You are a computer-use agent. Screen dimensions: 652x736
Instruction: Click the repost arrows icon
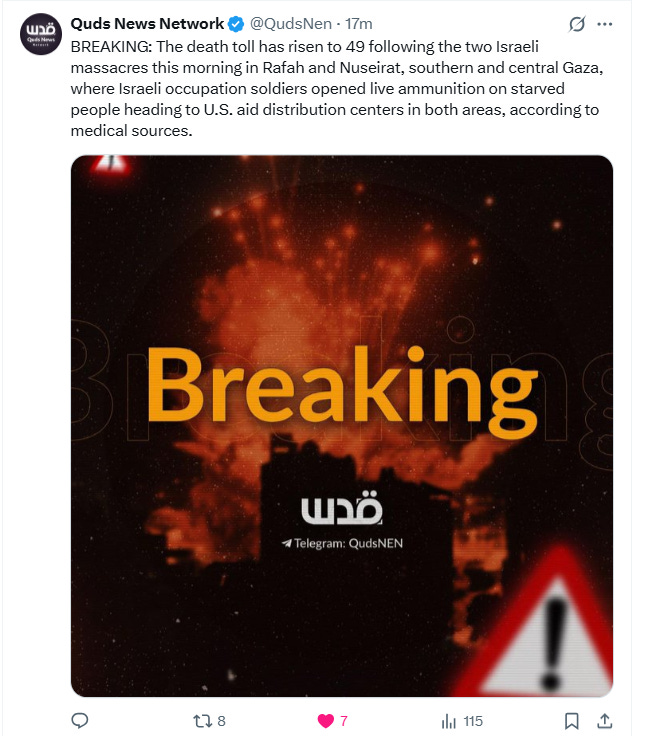tap(203, 721)
